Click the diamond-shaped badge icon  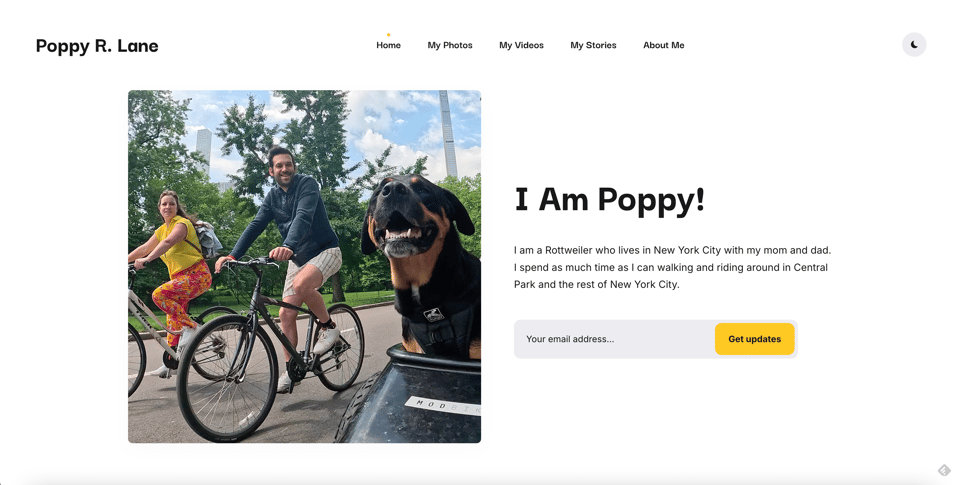tap(944, 470)
